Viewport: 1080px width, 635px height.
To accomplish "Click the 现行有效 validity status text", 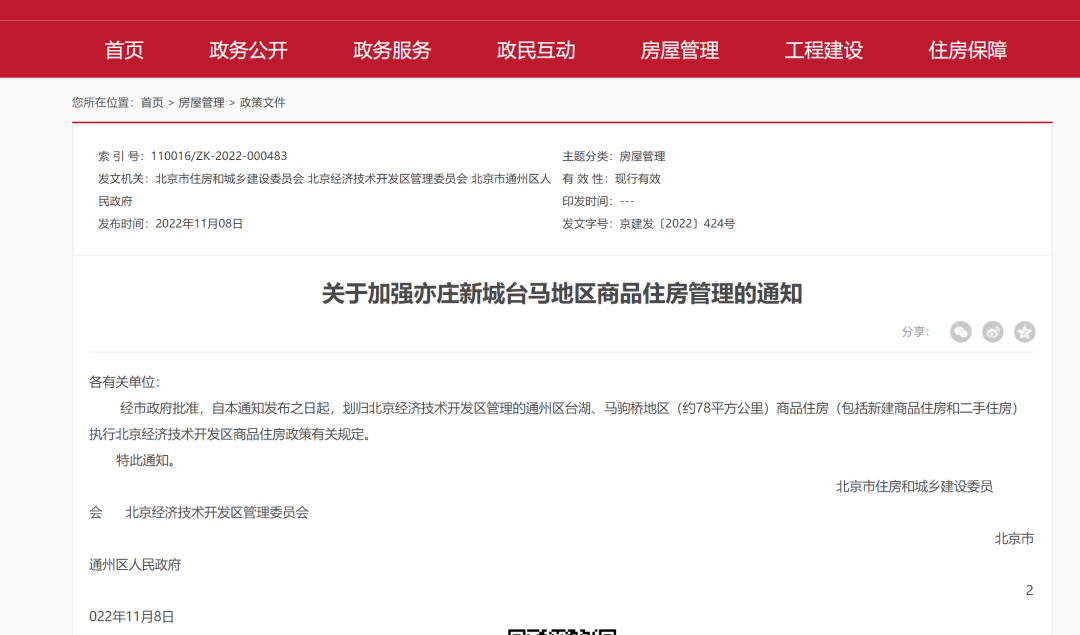I will pyautogui.click(x=638, y=179).
